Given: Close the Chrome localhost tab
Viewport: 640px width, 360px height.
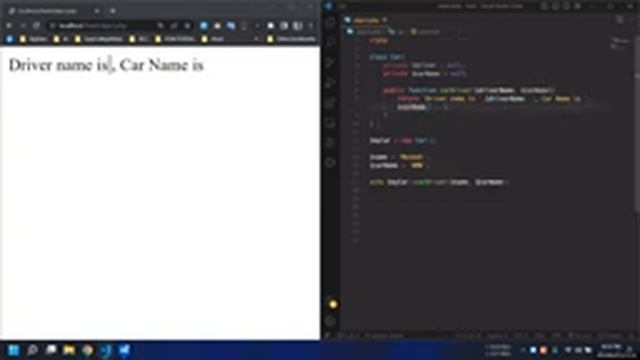Looking at the screenshot, I should click(96, 11).
